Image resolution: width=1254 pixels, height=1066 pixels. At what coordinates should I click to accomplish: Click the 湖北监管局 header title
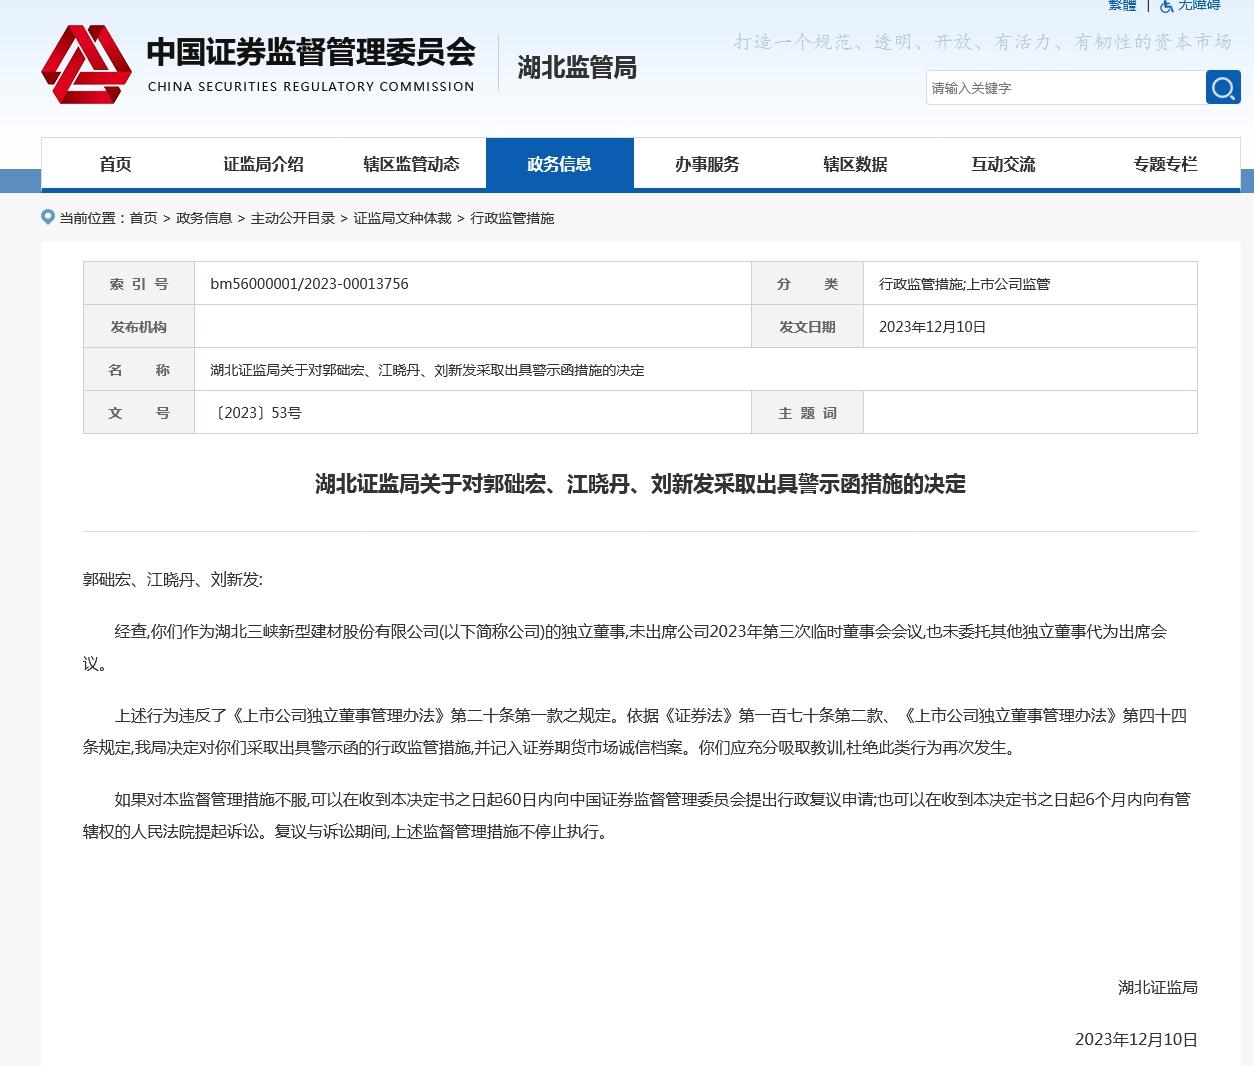click(577, 68)
